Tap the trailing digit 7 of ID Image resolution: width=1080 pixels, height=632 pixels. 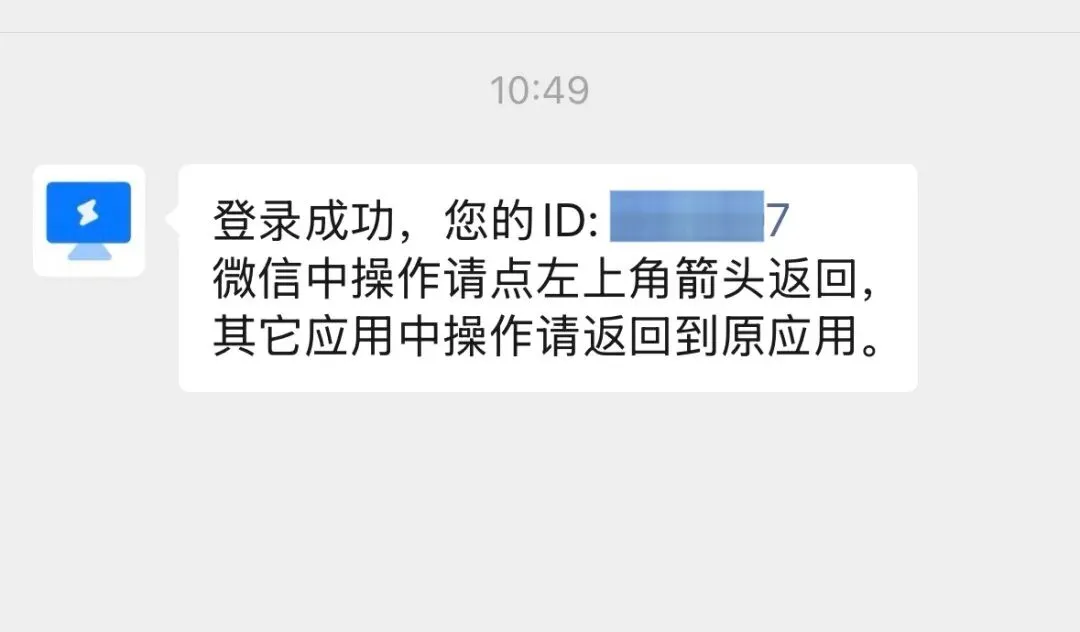(777, 220)
